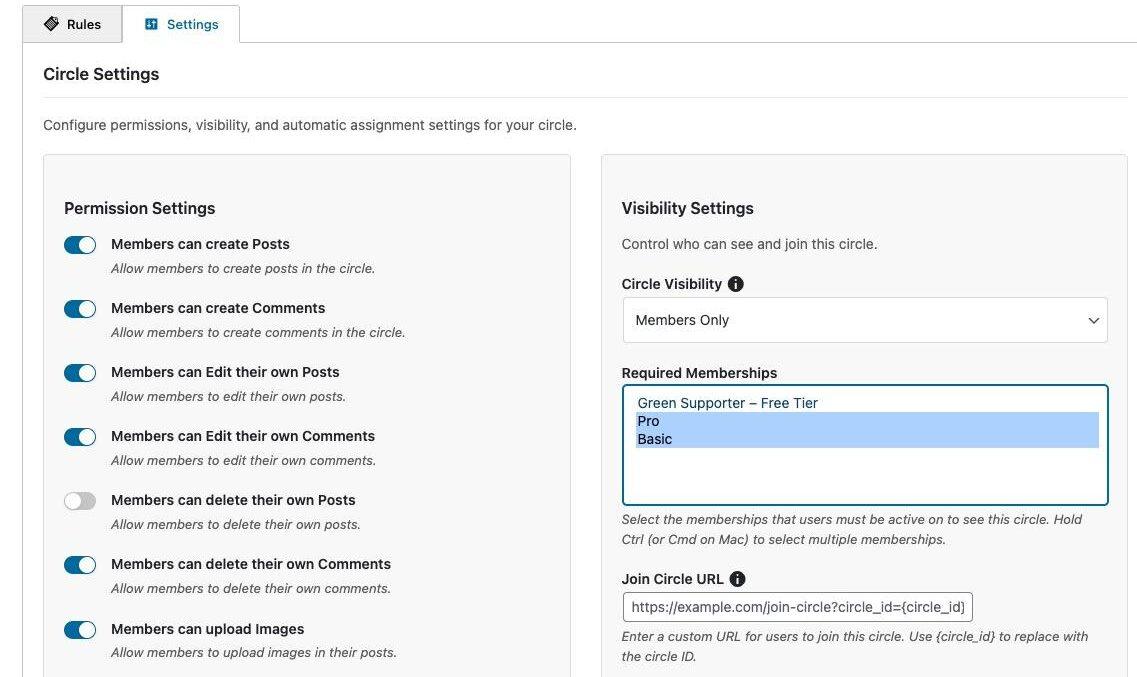This screenshot has width=1137, height=677.
Task: Toggle Members can Edit their own Posts
Action: tap(80, 373)
